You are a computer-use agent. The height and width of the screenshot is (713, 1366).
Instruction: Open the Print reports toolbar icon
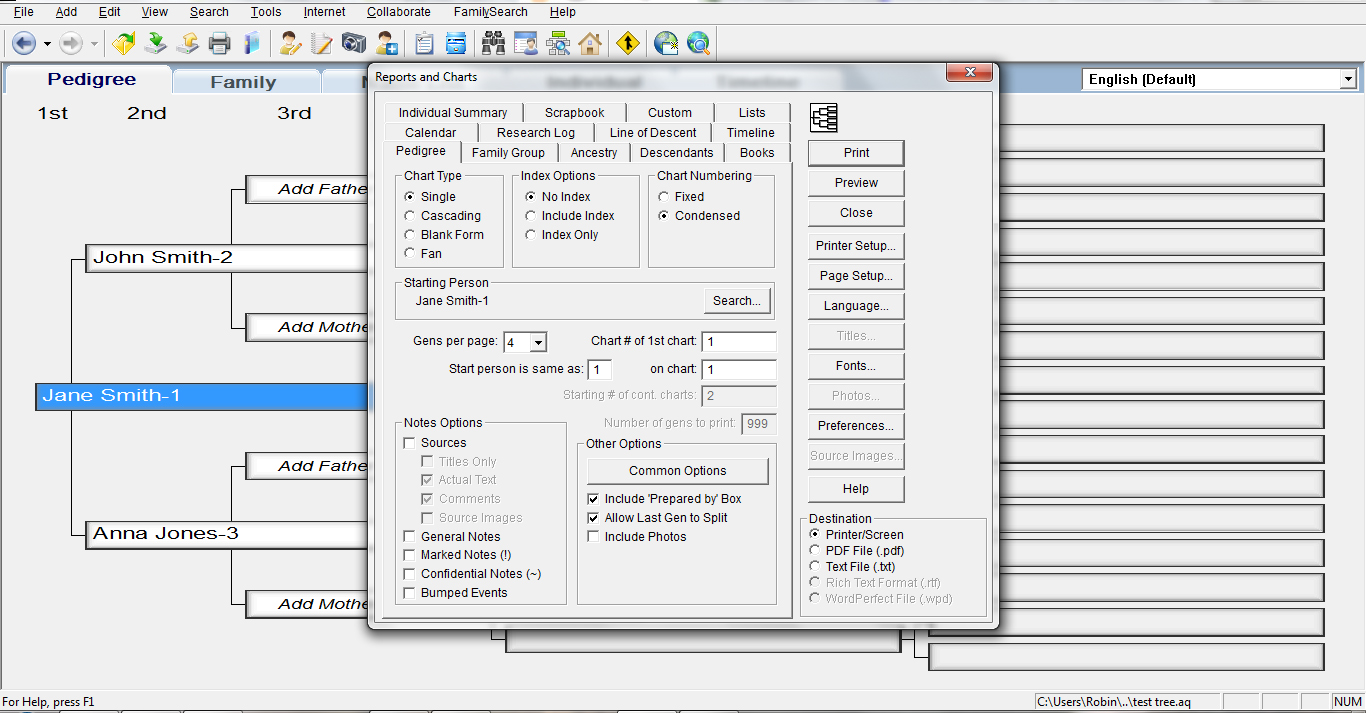pos(221,43)
